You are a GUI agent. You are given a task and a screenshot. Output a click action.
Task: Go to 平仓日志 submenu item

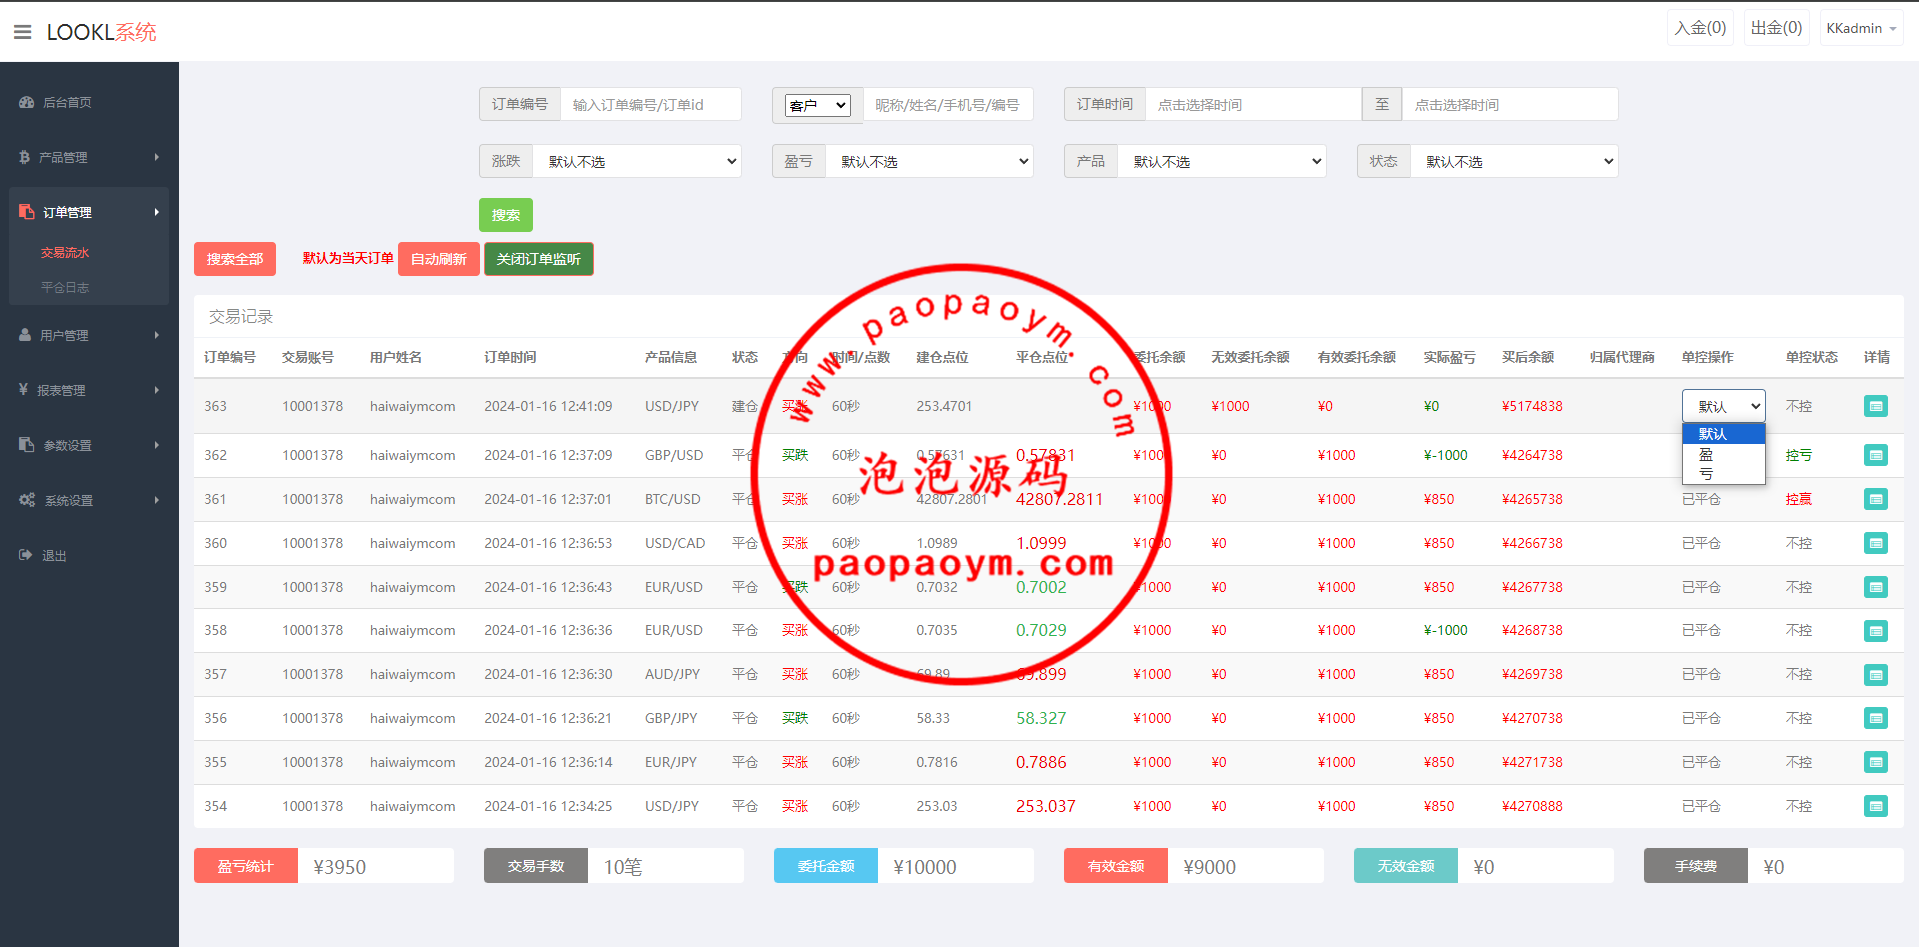click(65, 287)
